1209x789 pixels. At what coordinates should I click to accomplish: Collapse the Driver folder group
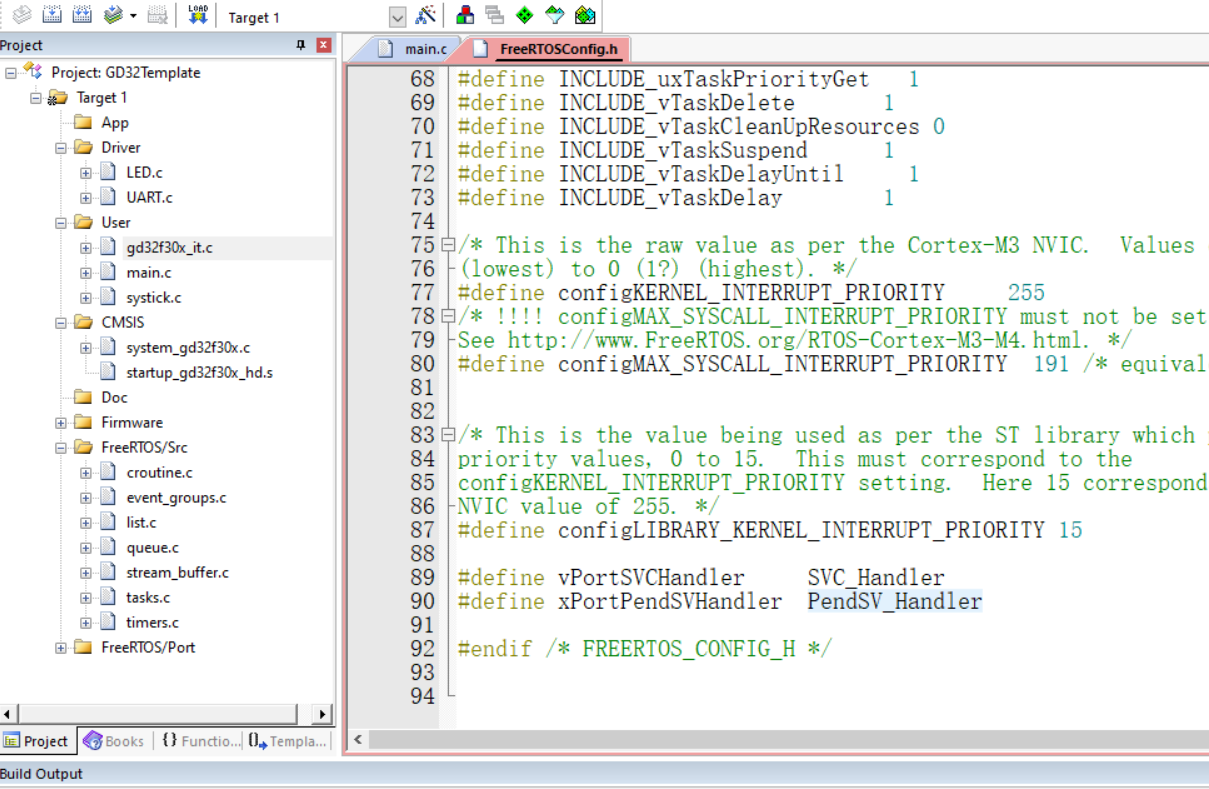click(61, 147)
